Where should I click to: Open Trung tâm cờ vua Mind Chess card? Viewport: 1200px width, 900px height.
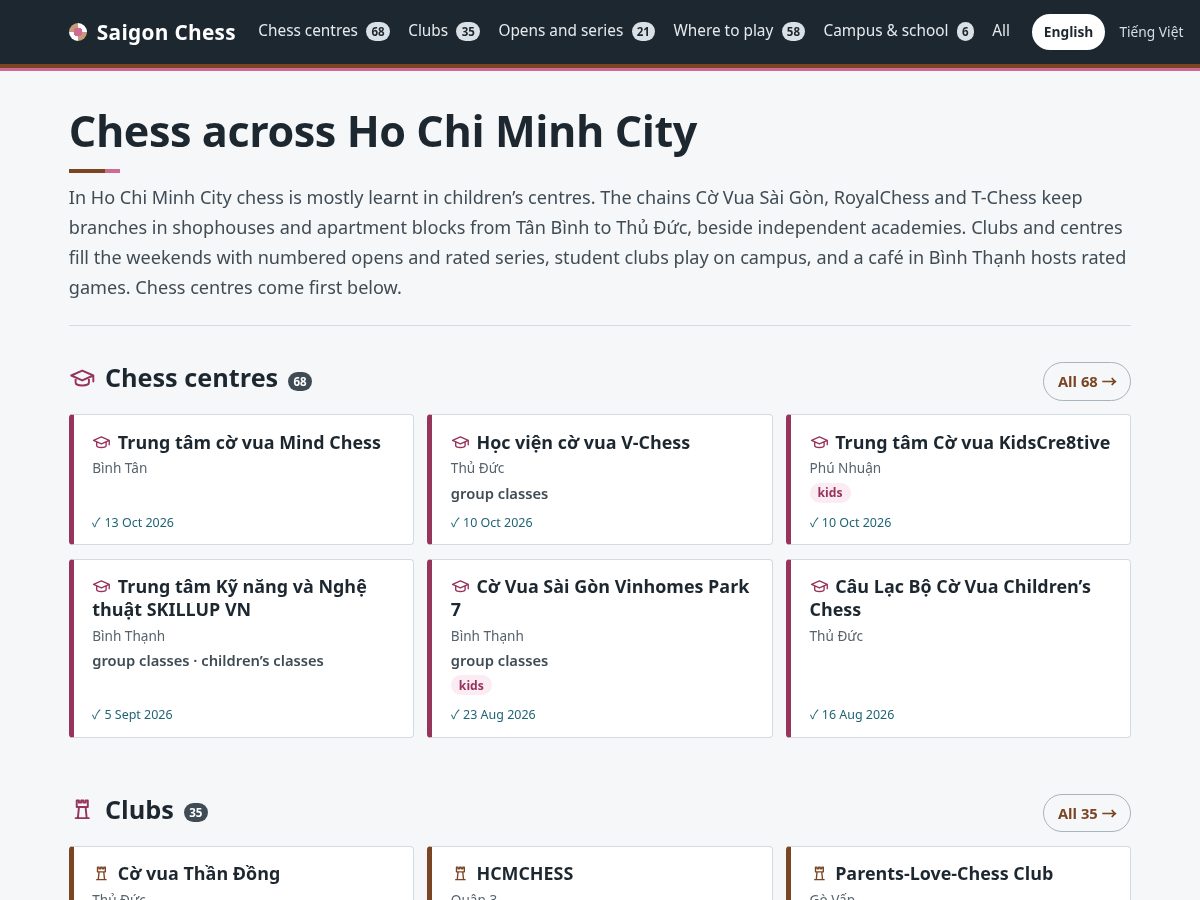tap(241, 480)
